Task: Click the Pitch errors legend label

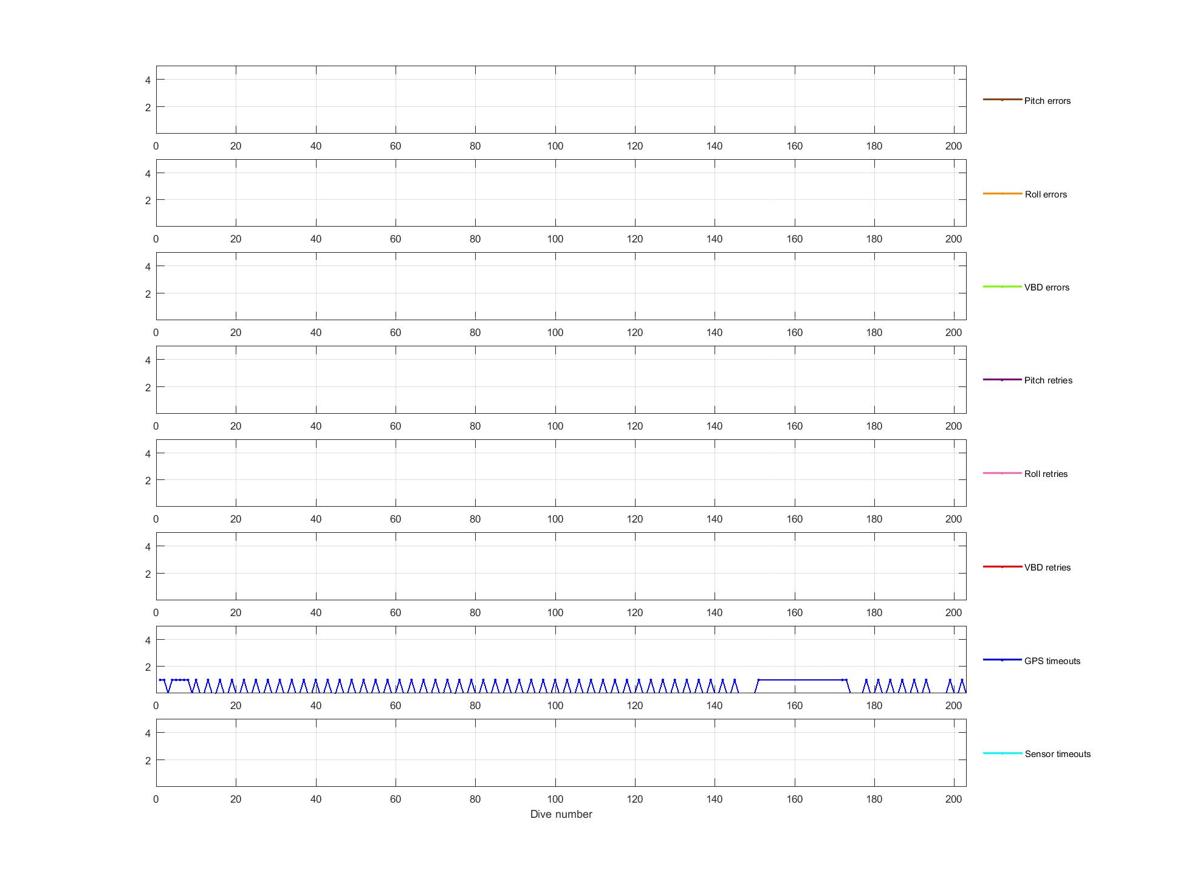Action: tap(1047, 101)
